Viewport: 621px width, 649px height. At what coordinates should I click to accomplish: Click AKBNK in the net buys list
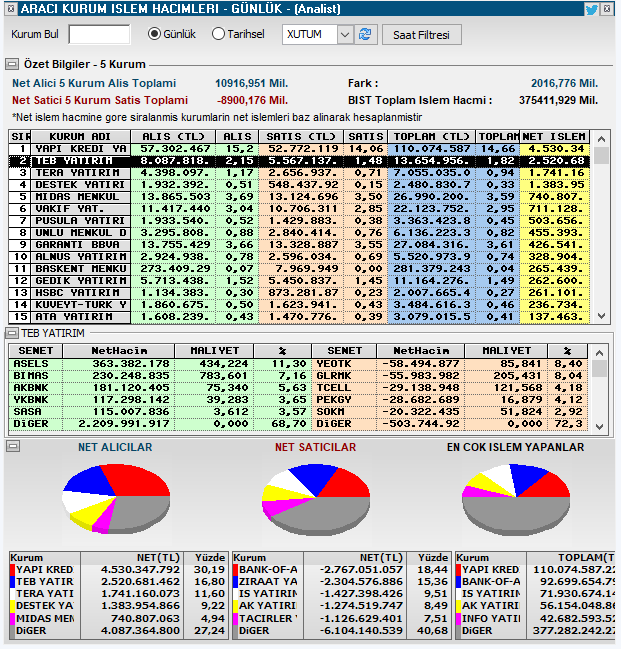[x=31, y=388]
